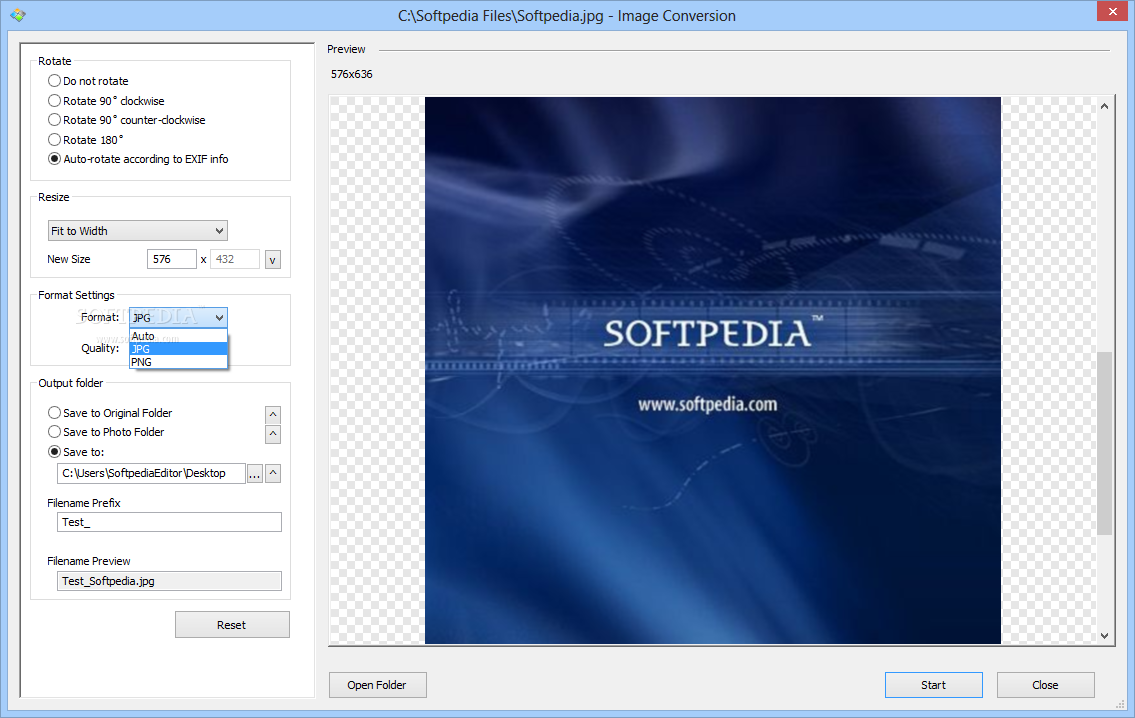Click the browse (...) button for output folder

[255, 473]
